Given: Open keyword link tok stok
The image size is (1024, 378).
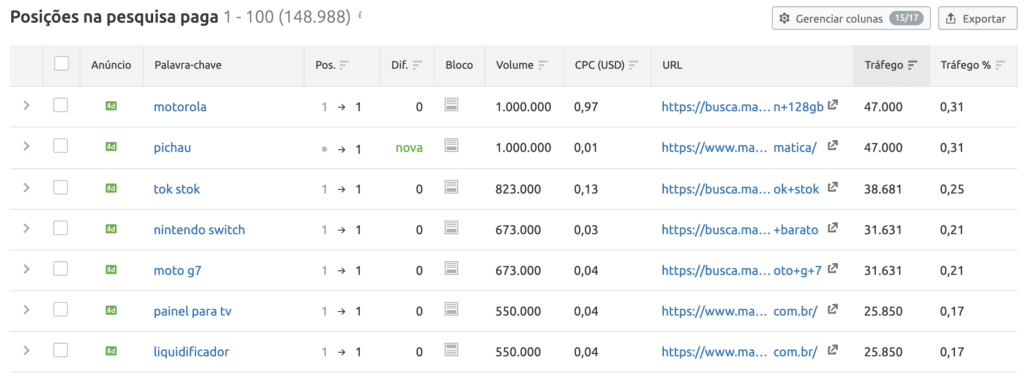Looking at the screenshot, I should coord(177,189).
